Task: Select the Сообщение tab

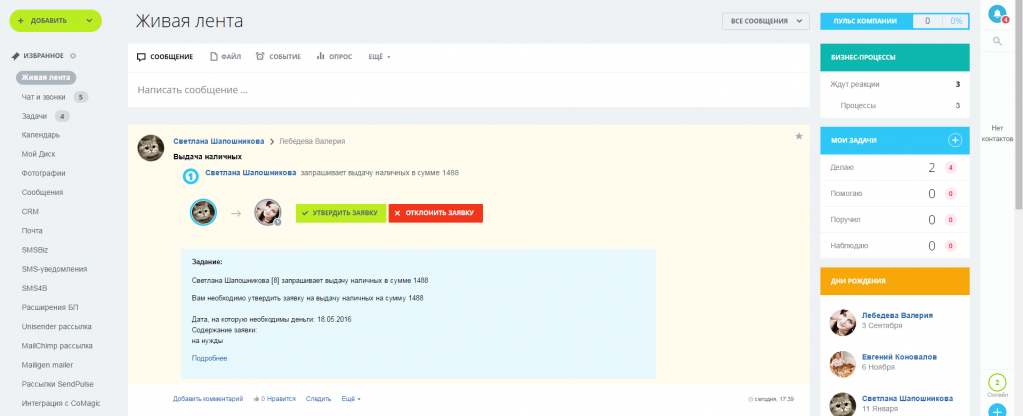Action: pos(165,57)
